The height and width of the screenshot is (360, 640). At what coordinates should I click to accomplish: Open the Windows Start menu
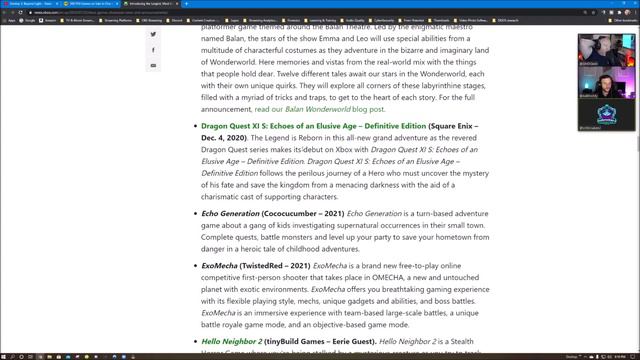coord(3,357)
